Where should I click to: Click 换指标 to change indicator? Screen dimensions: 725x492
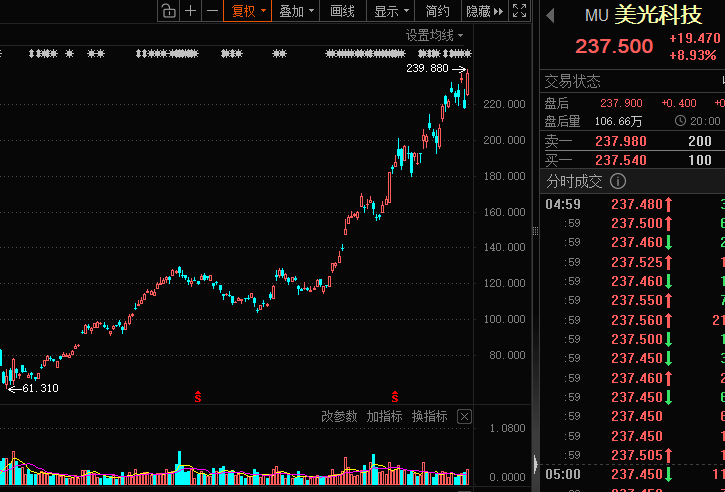tap(429, 416)
